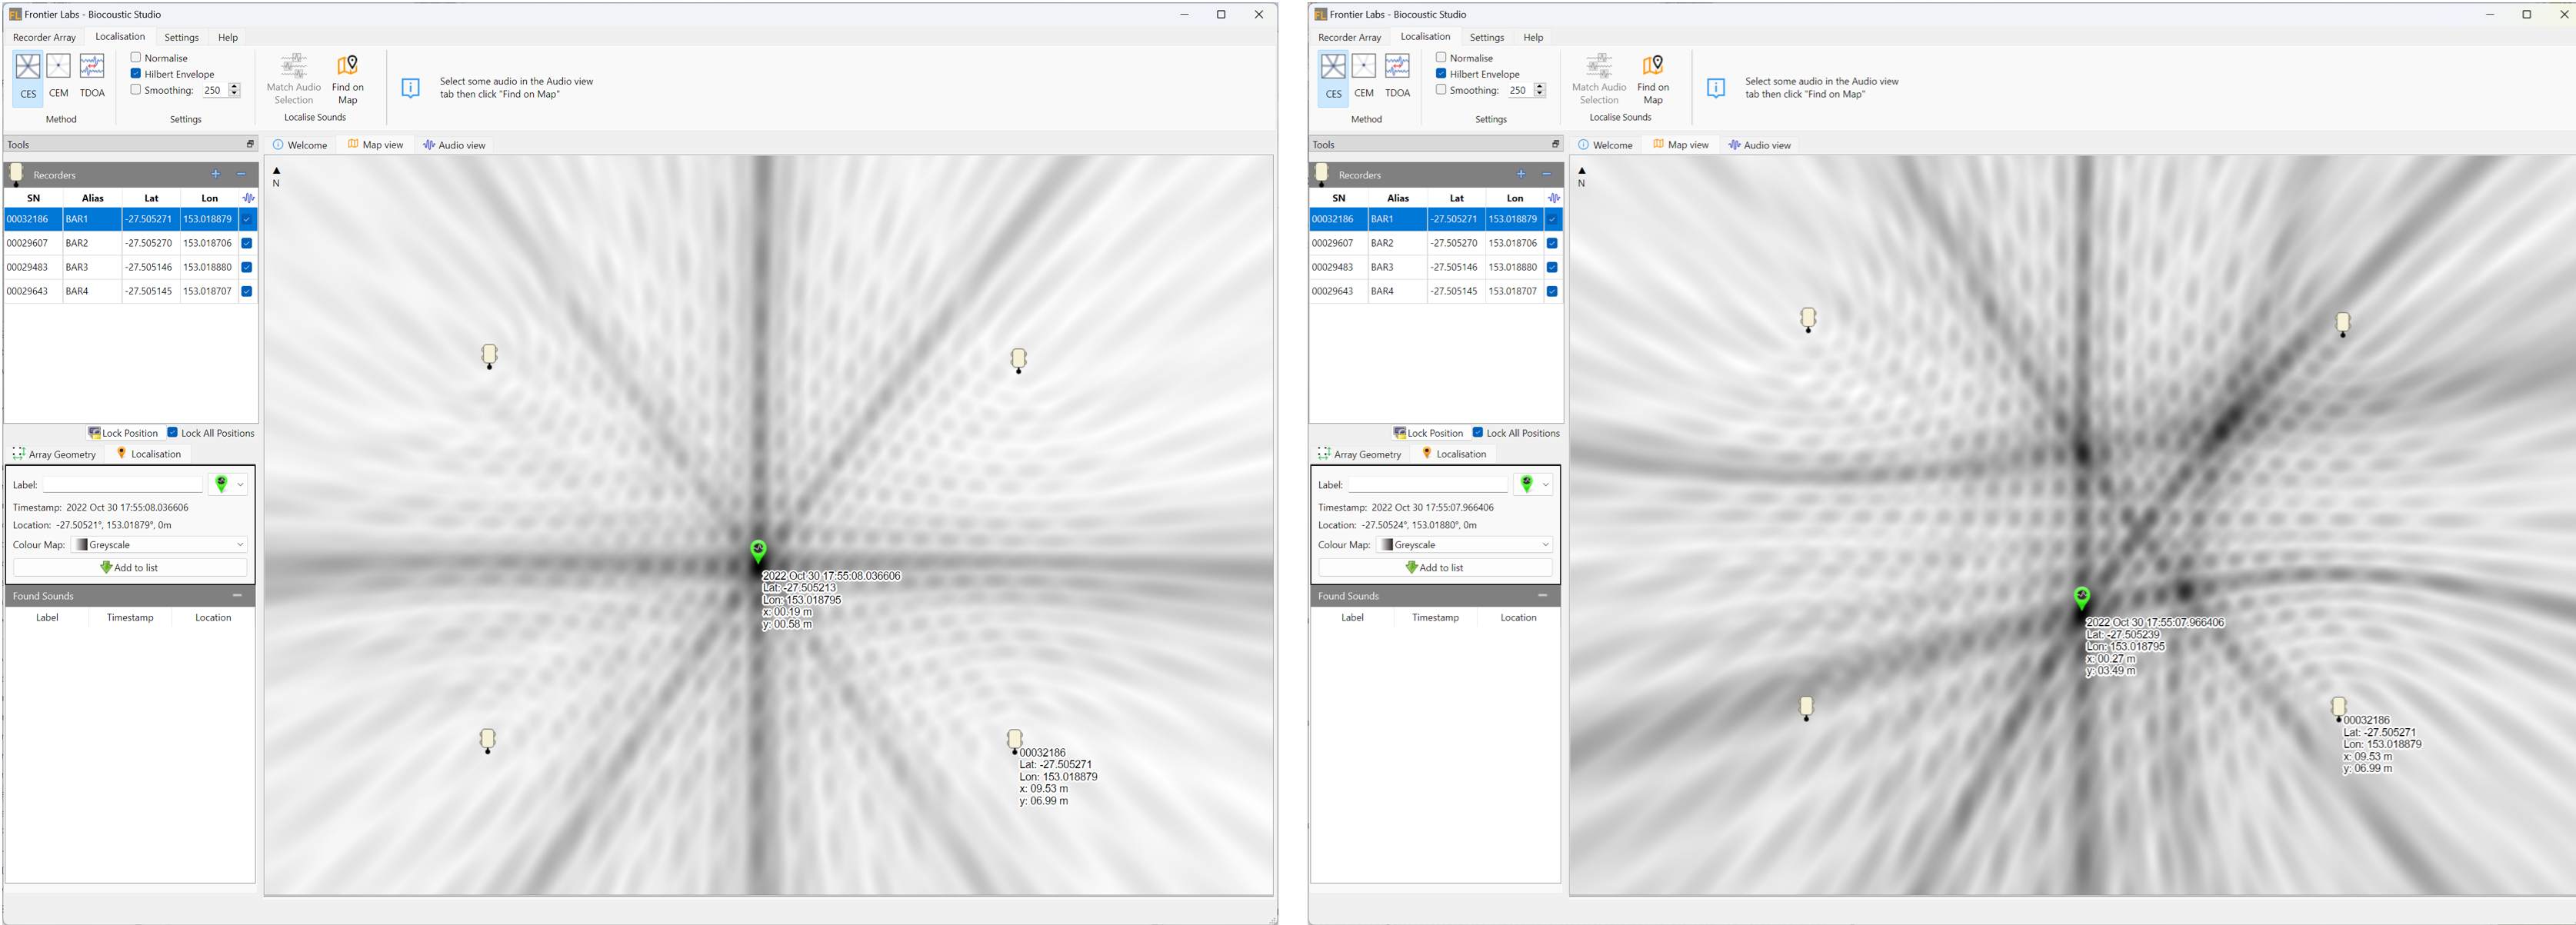Viewport: 2576px width, 925px height.
Task: Undock the Tools panel in right window
Action: [1555, 144]
